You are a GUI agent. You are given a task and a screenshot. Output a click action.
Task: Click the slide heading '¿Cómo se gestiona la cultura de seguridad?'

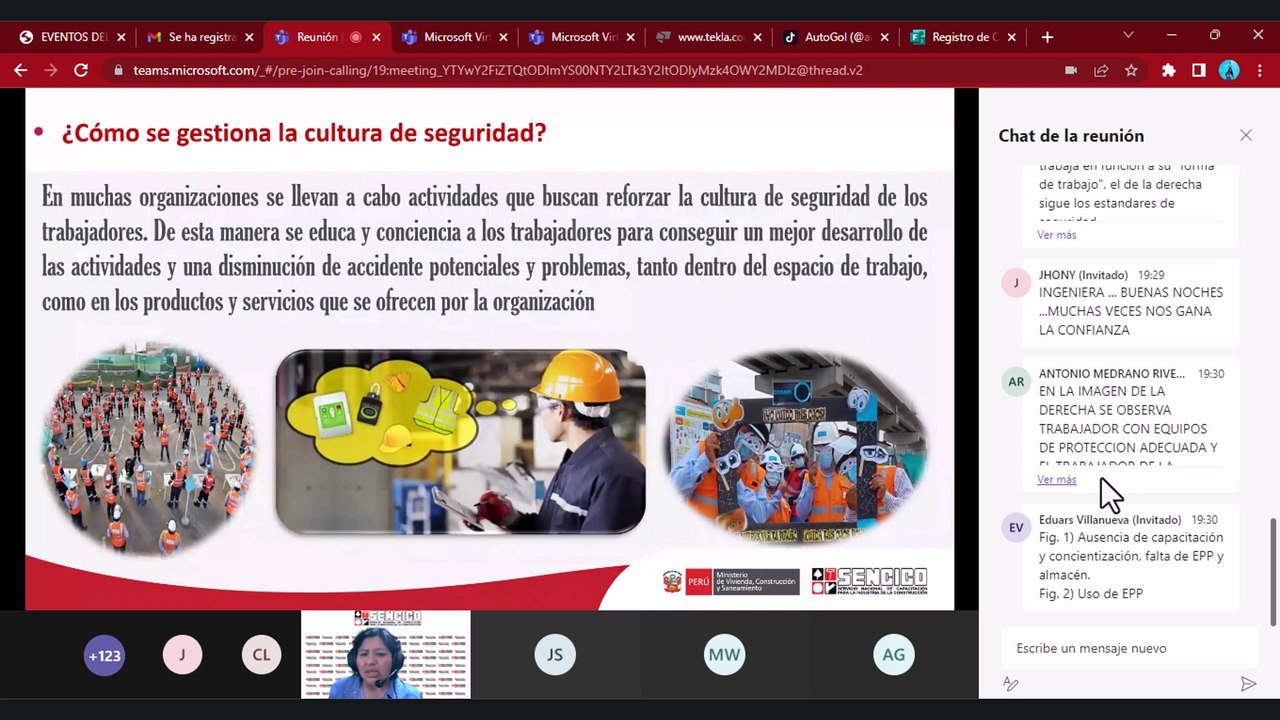coord(304,132)
